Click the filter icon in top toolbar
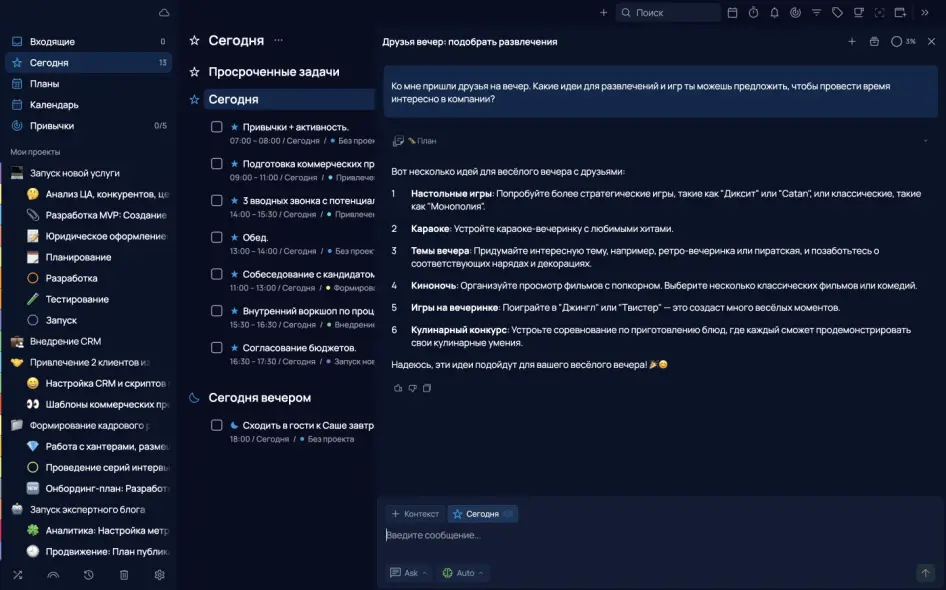This screenshot has width=946, height=590. (816, 13)
